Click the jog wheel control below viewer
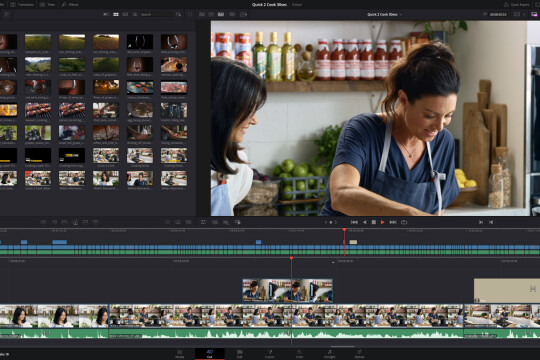Viewport: 540px width, 360px height. 331,222
